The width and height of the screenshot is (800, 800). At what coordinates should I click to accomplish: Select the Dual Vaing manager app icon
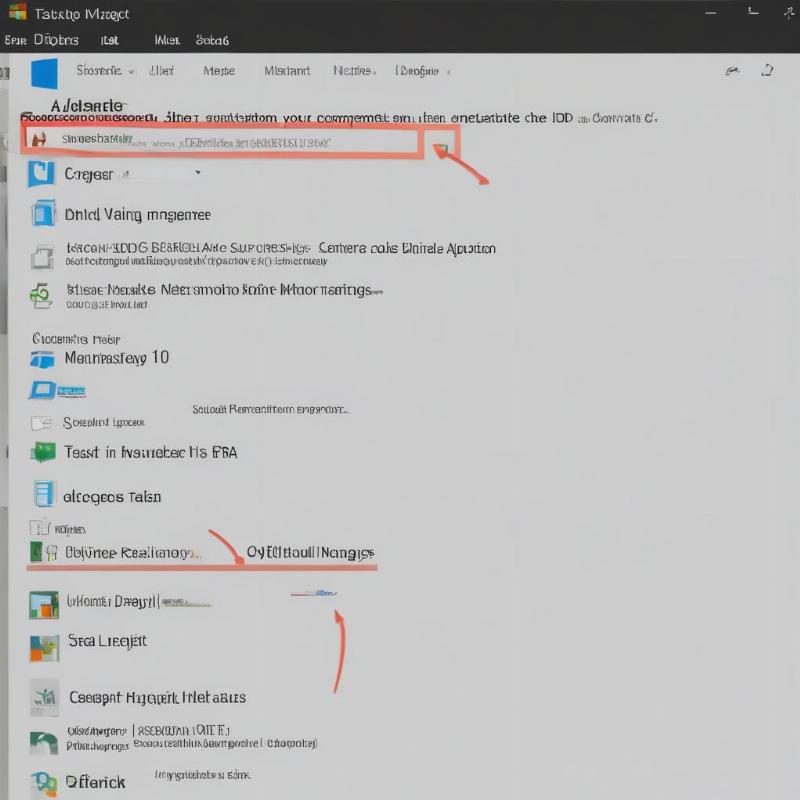tap(43, 214)
